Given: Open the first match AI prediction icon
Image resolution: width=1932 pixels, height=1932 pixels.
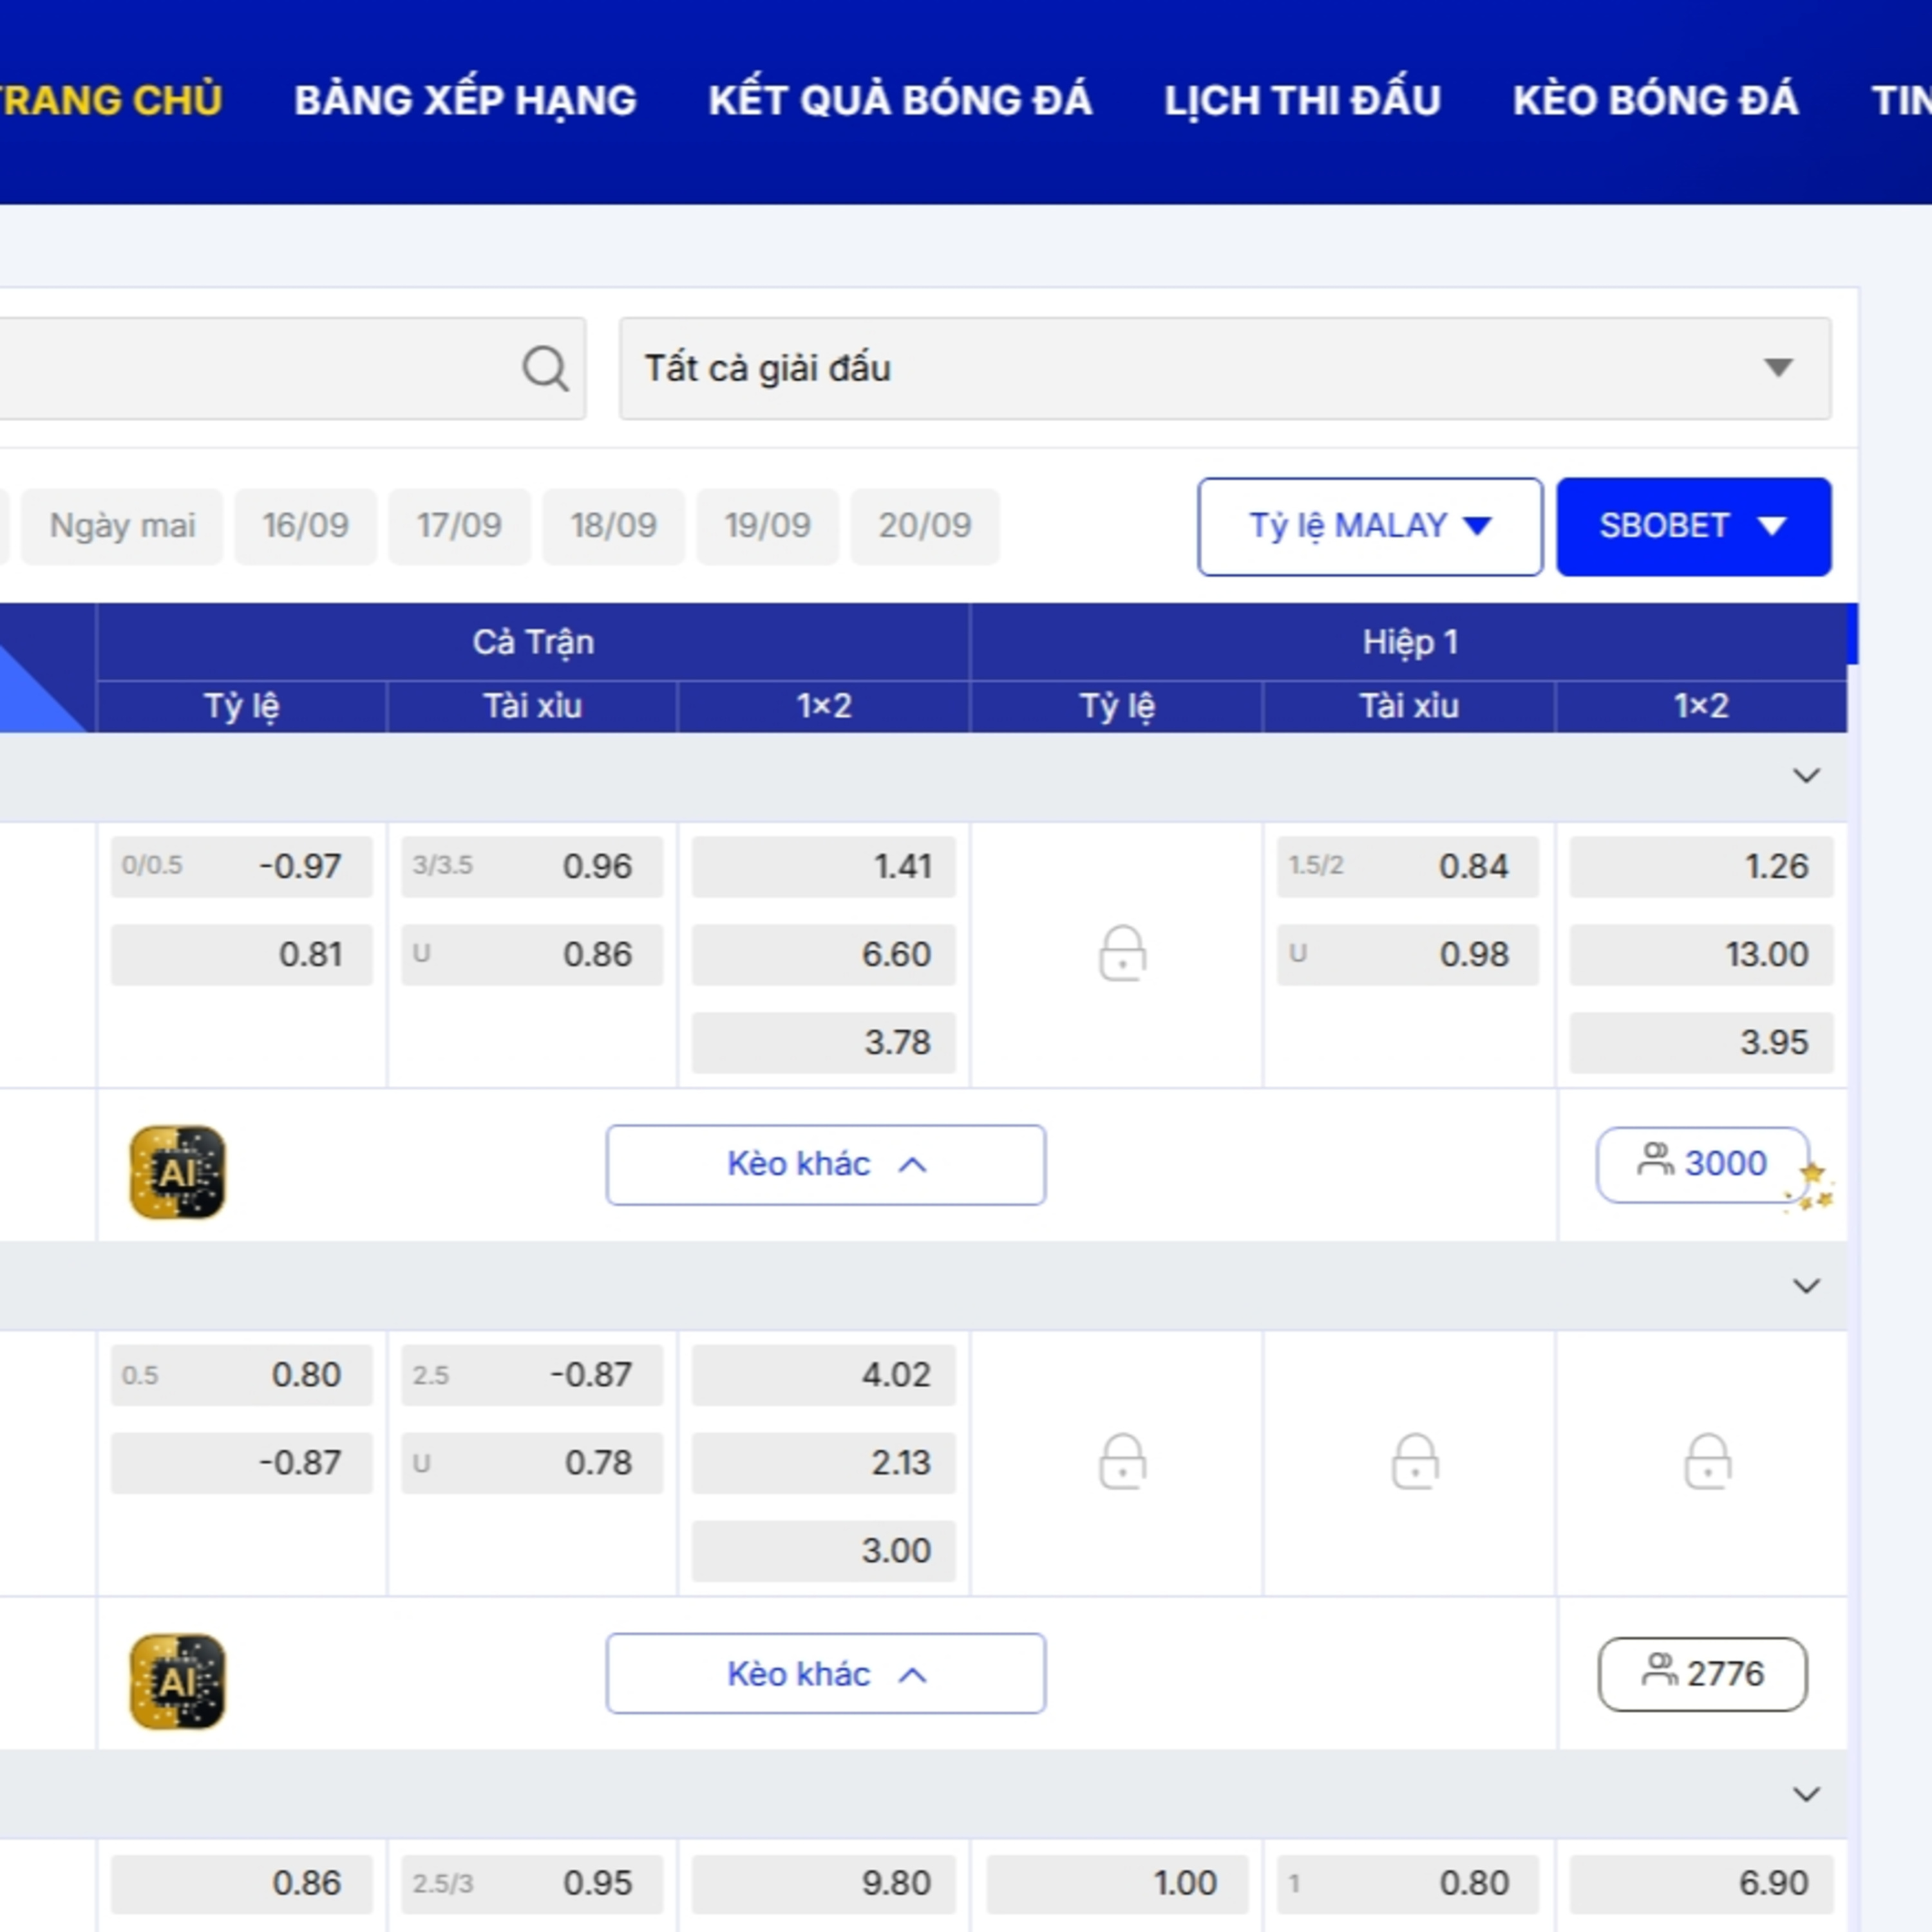Looking at the screenshot, I should tap(178, 1172).
